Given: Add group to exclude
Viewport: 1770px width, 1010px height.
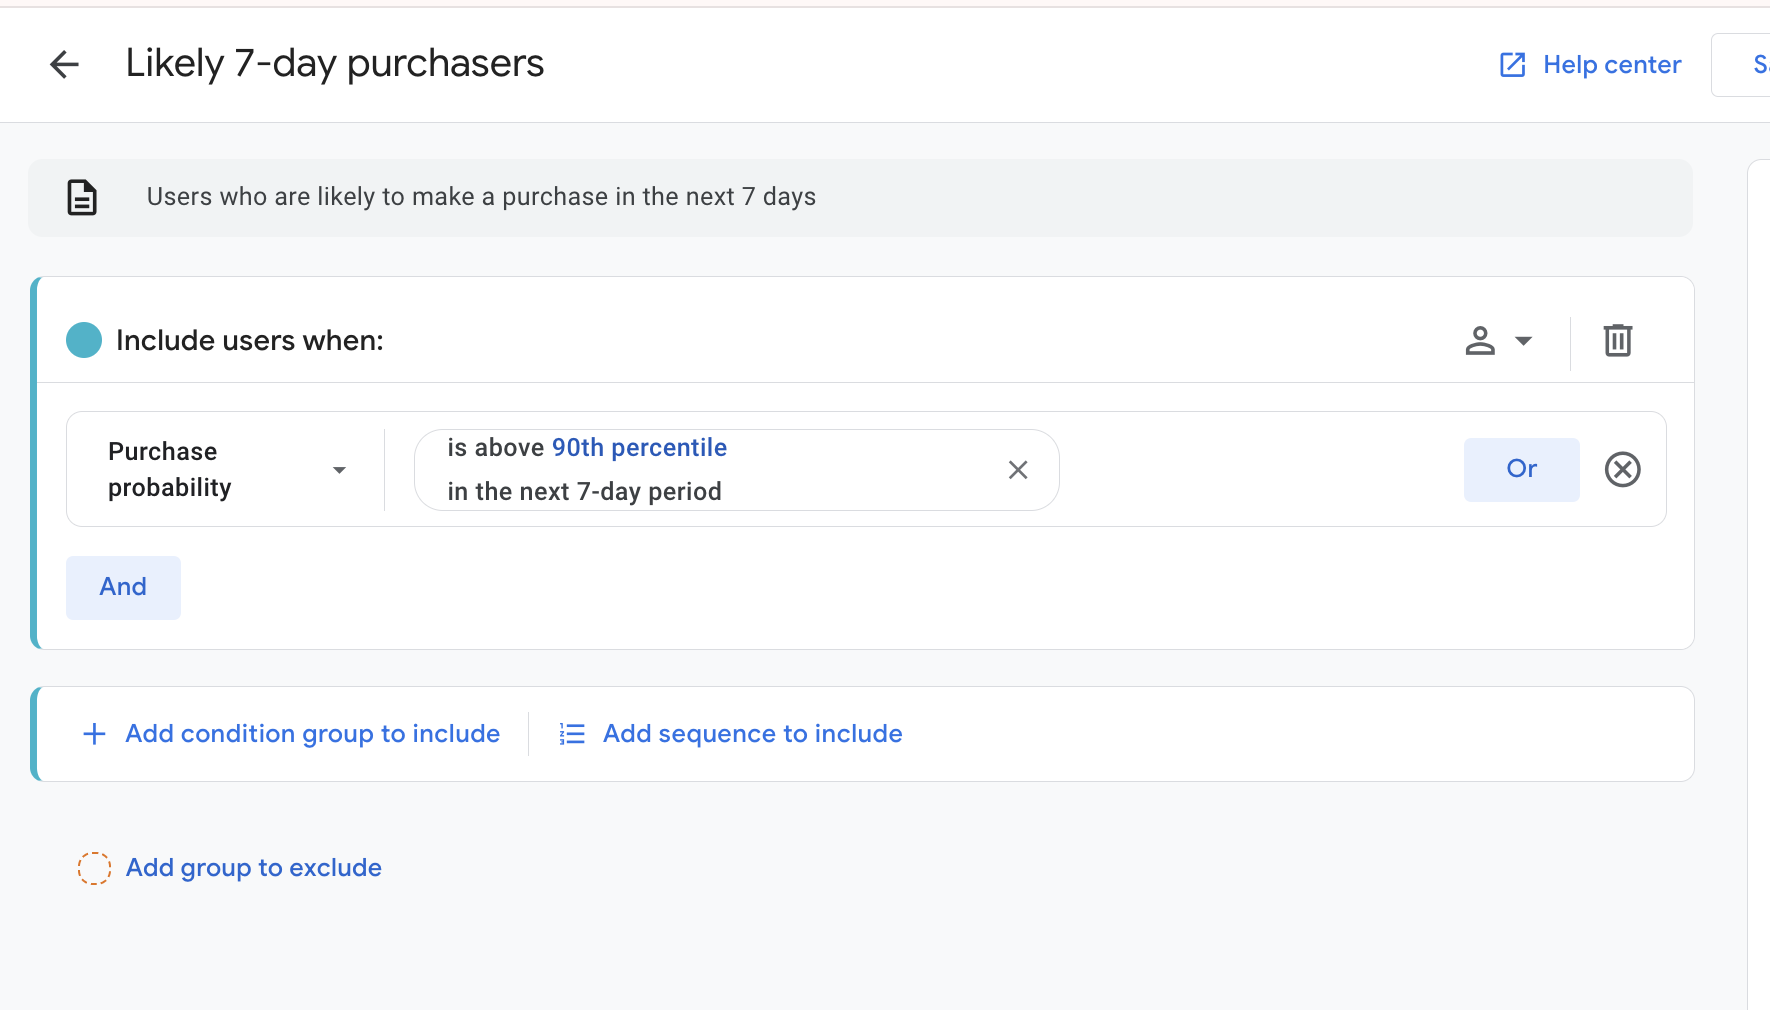Looking at the screenshot, I should coord(252,868).
